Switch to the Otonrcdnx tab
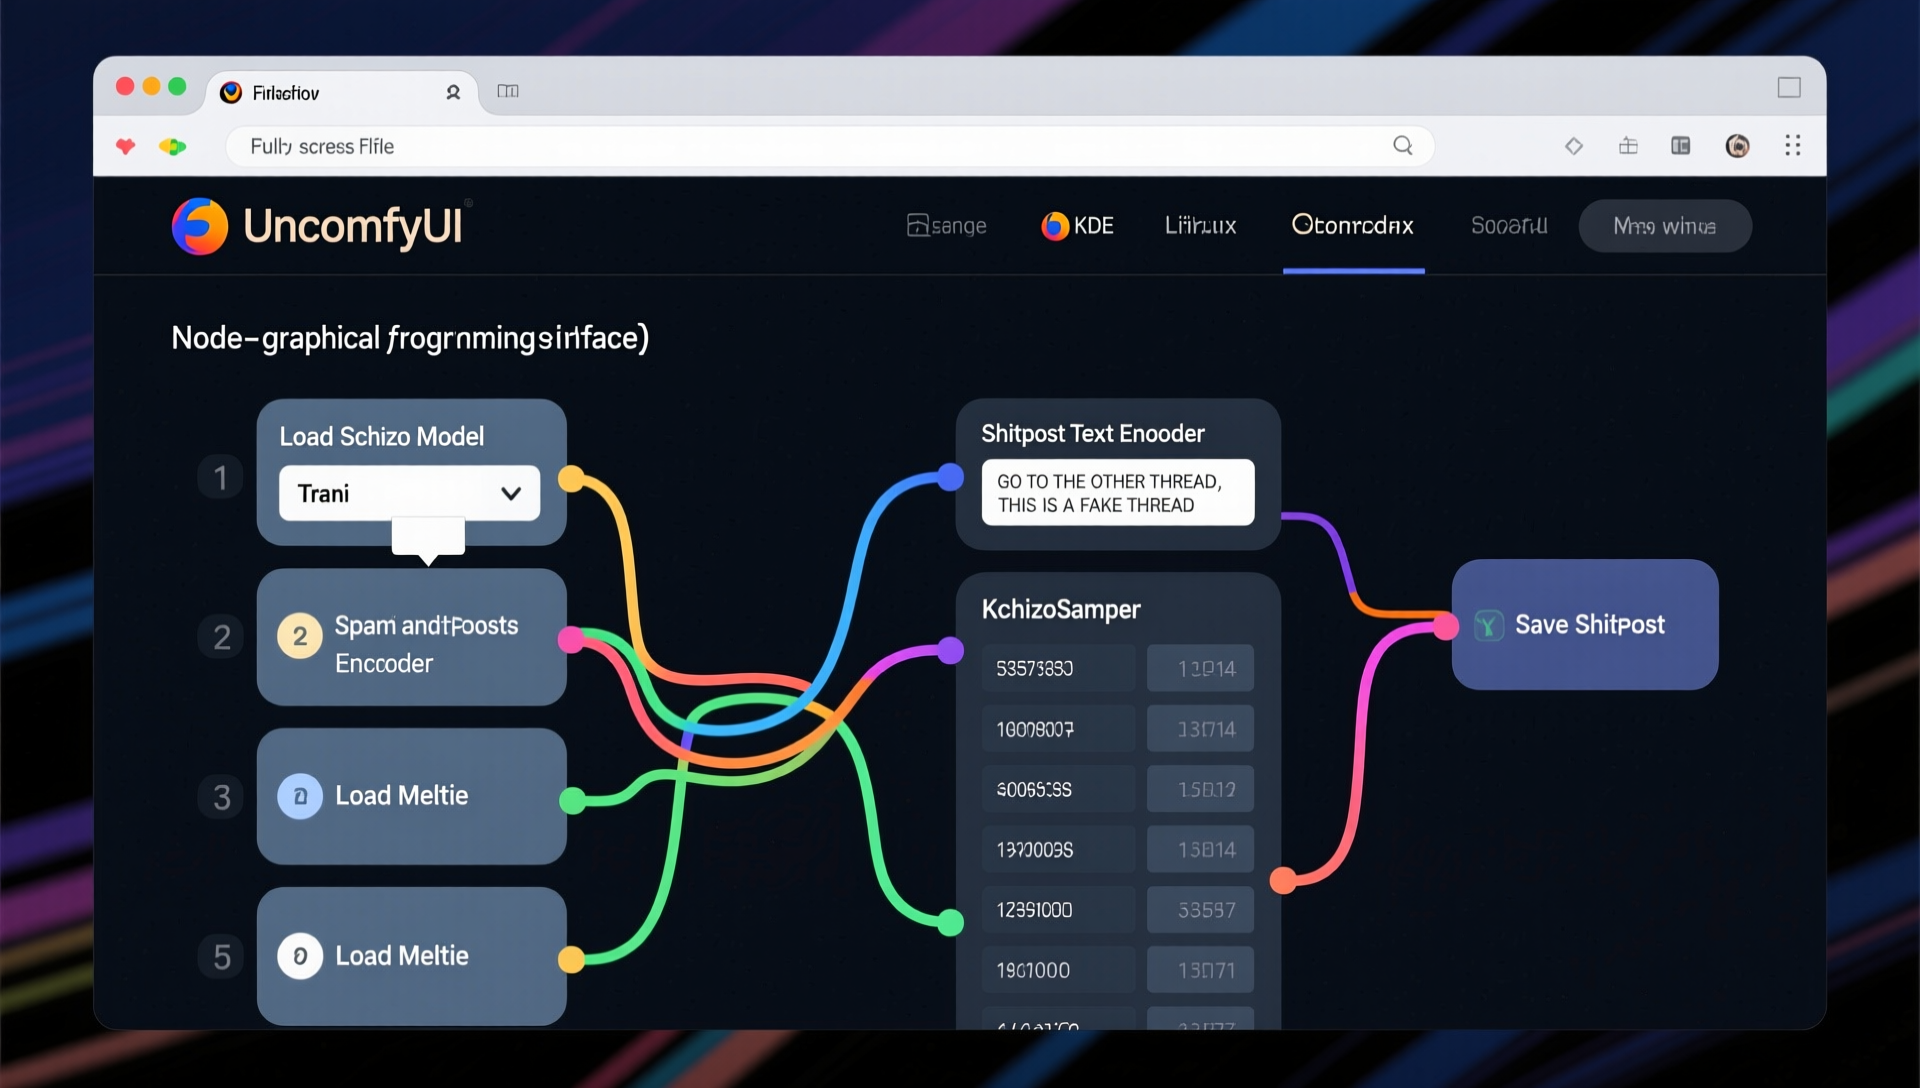The width and height of the screenshot is (1920, 1088). (1352, 226)
